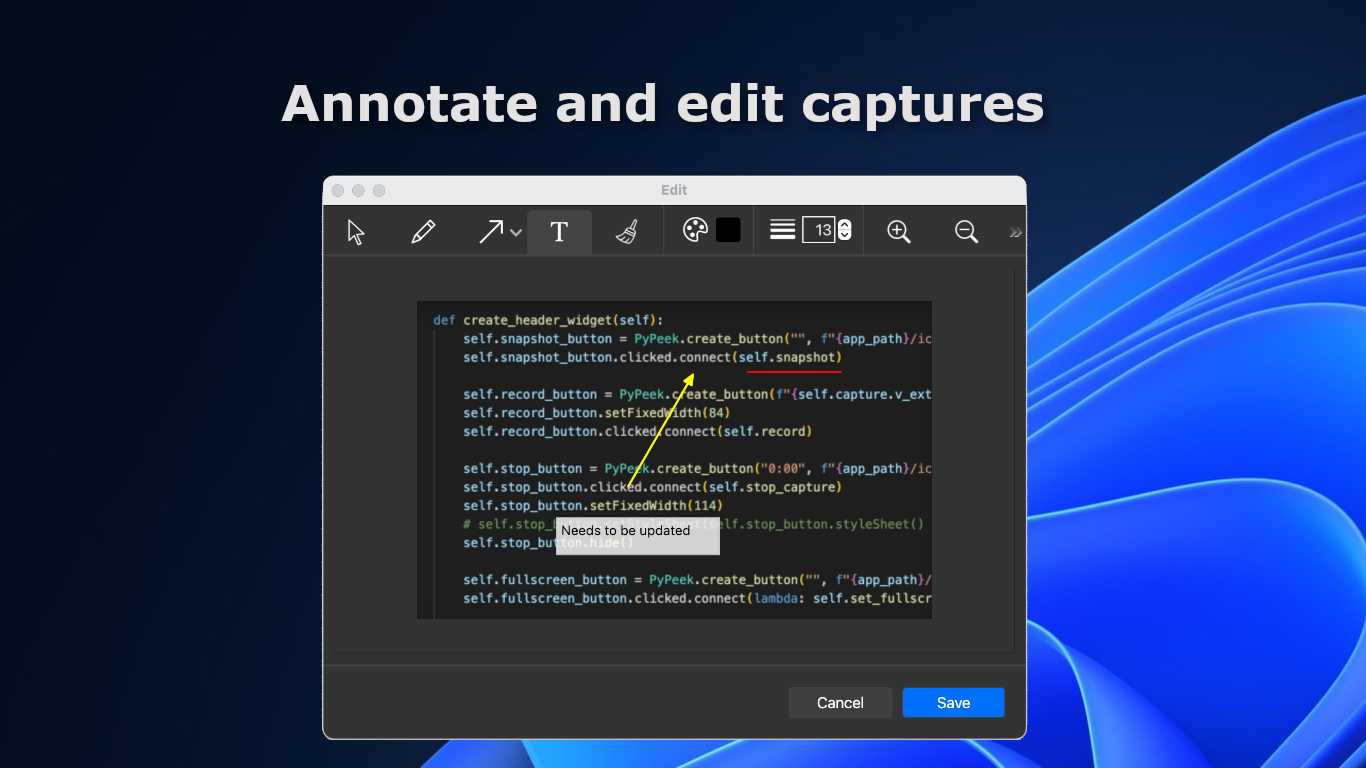Click the captured code image
1366x768 pixels.
[x=674, y=460]
